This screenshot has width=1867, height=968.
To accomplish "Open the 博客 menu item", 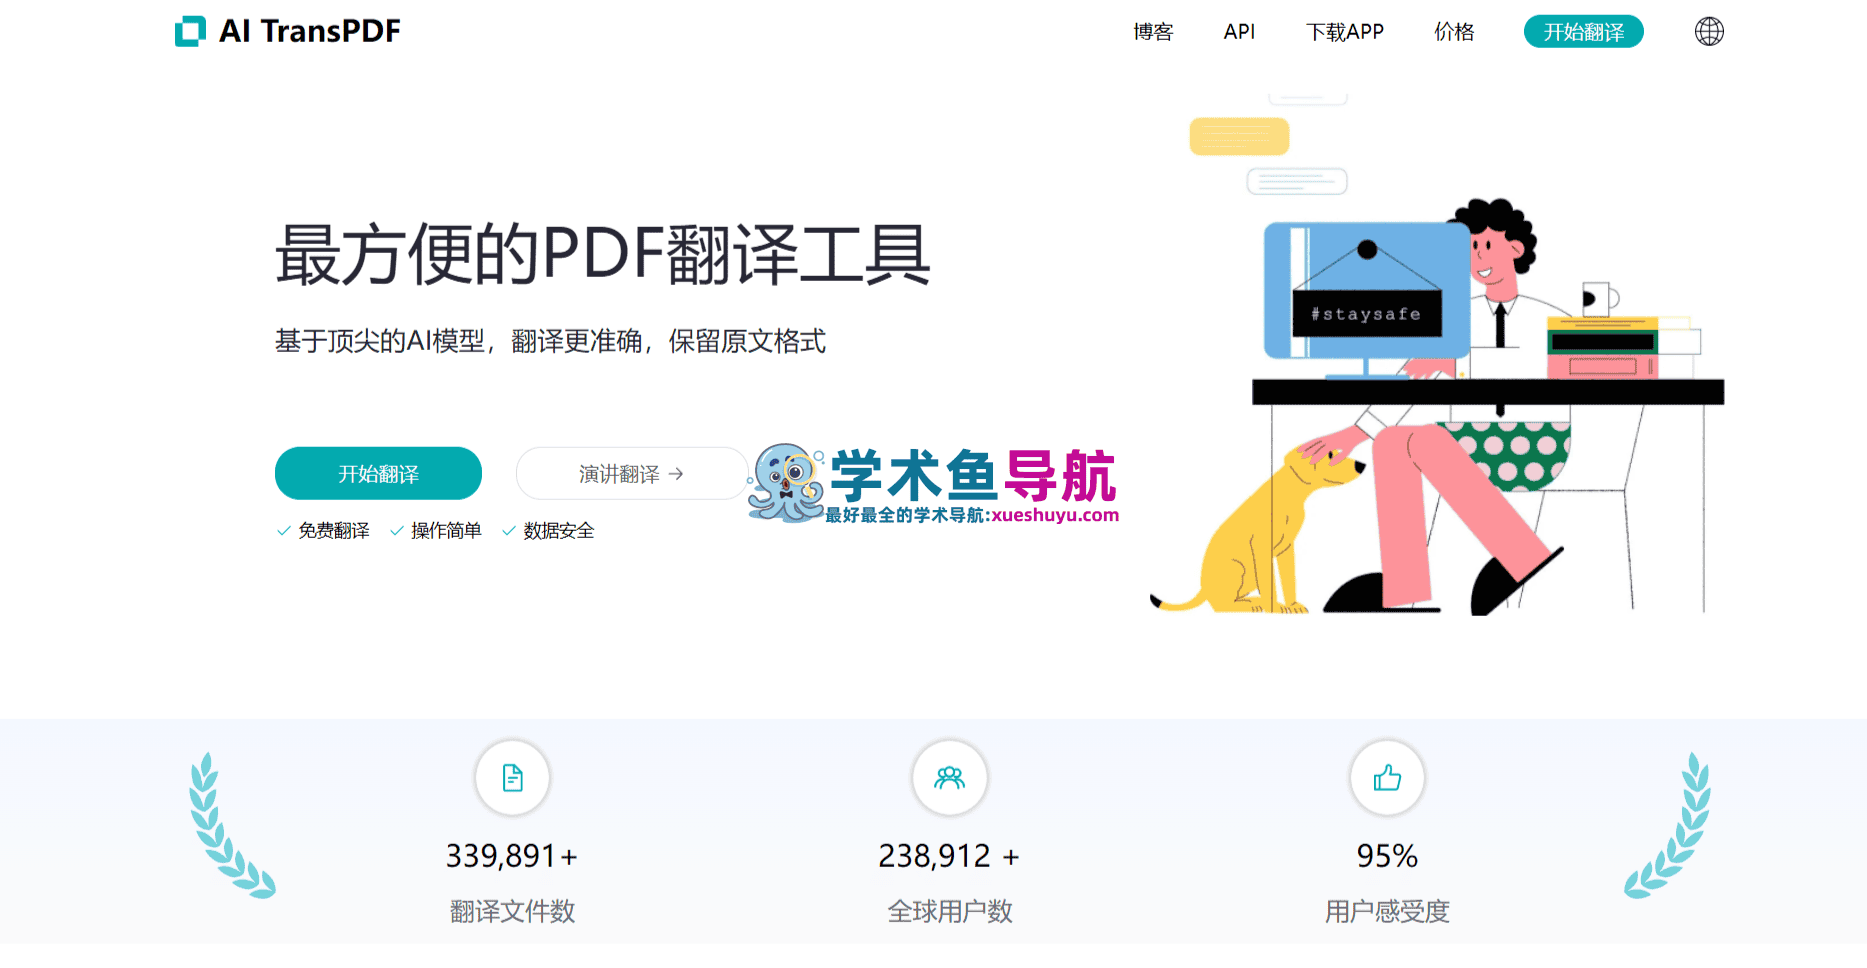I will coord(1153,32).
